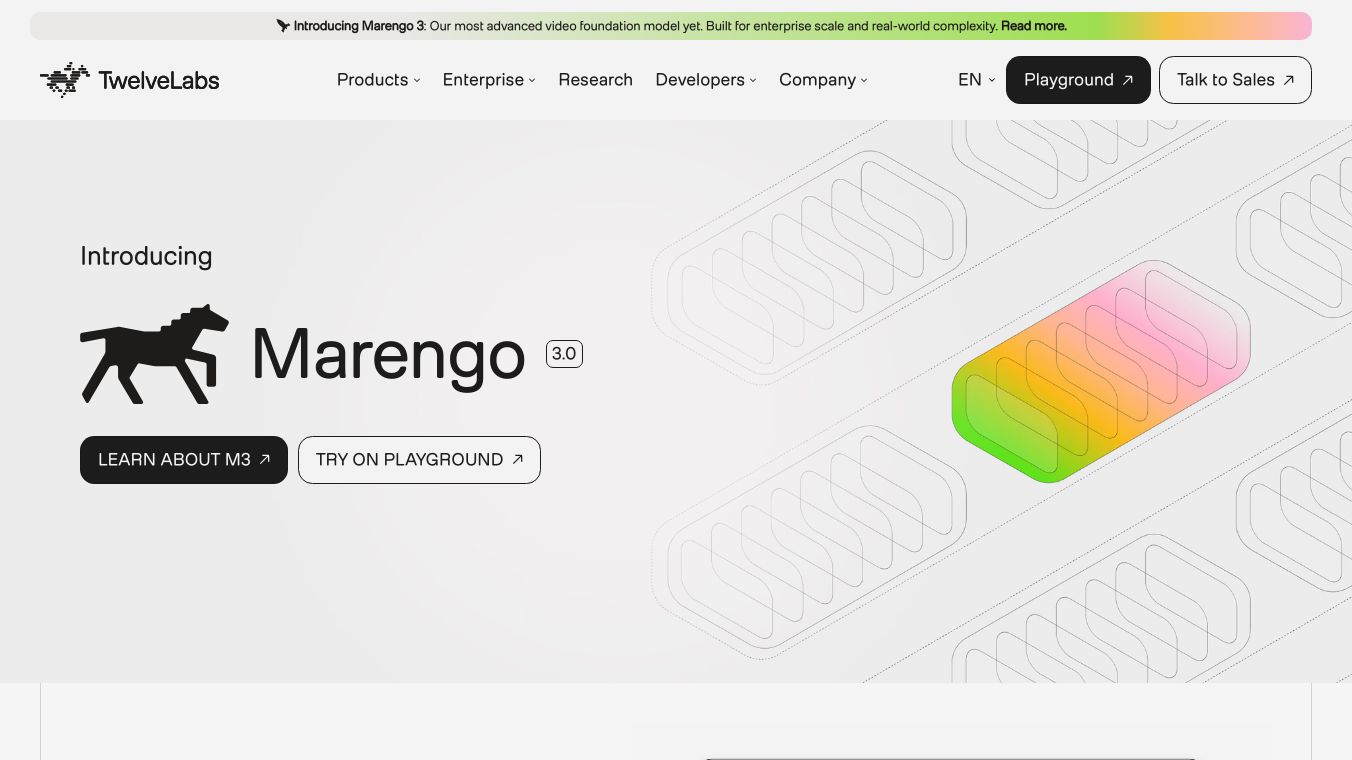Click the arrow icon on Playground button

coord(1128,80)
